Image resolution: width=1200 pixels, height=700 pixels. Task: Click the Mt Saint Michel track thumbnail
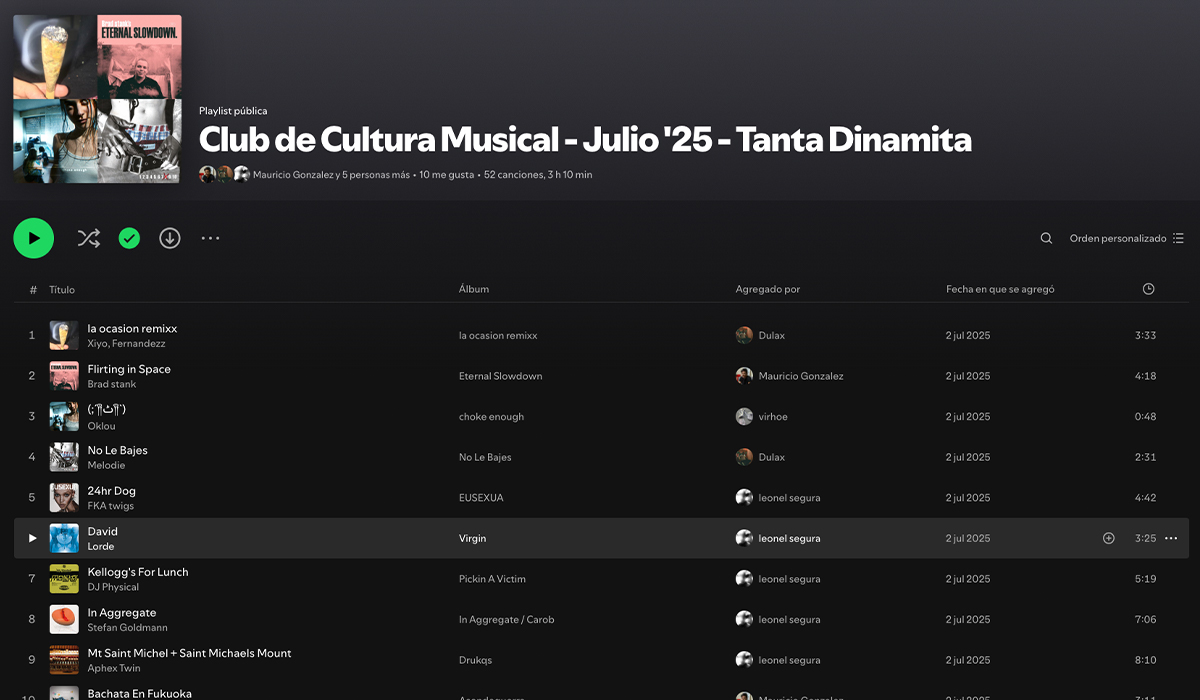[x=64, y=660]
